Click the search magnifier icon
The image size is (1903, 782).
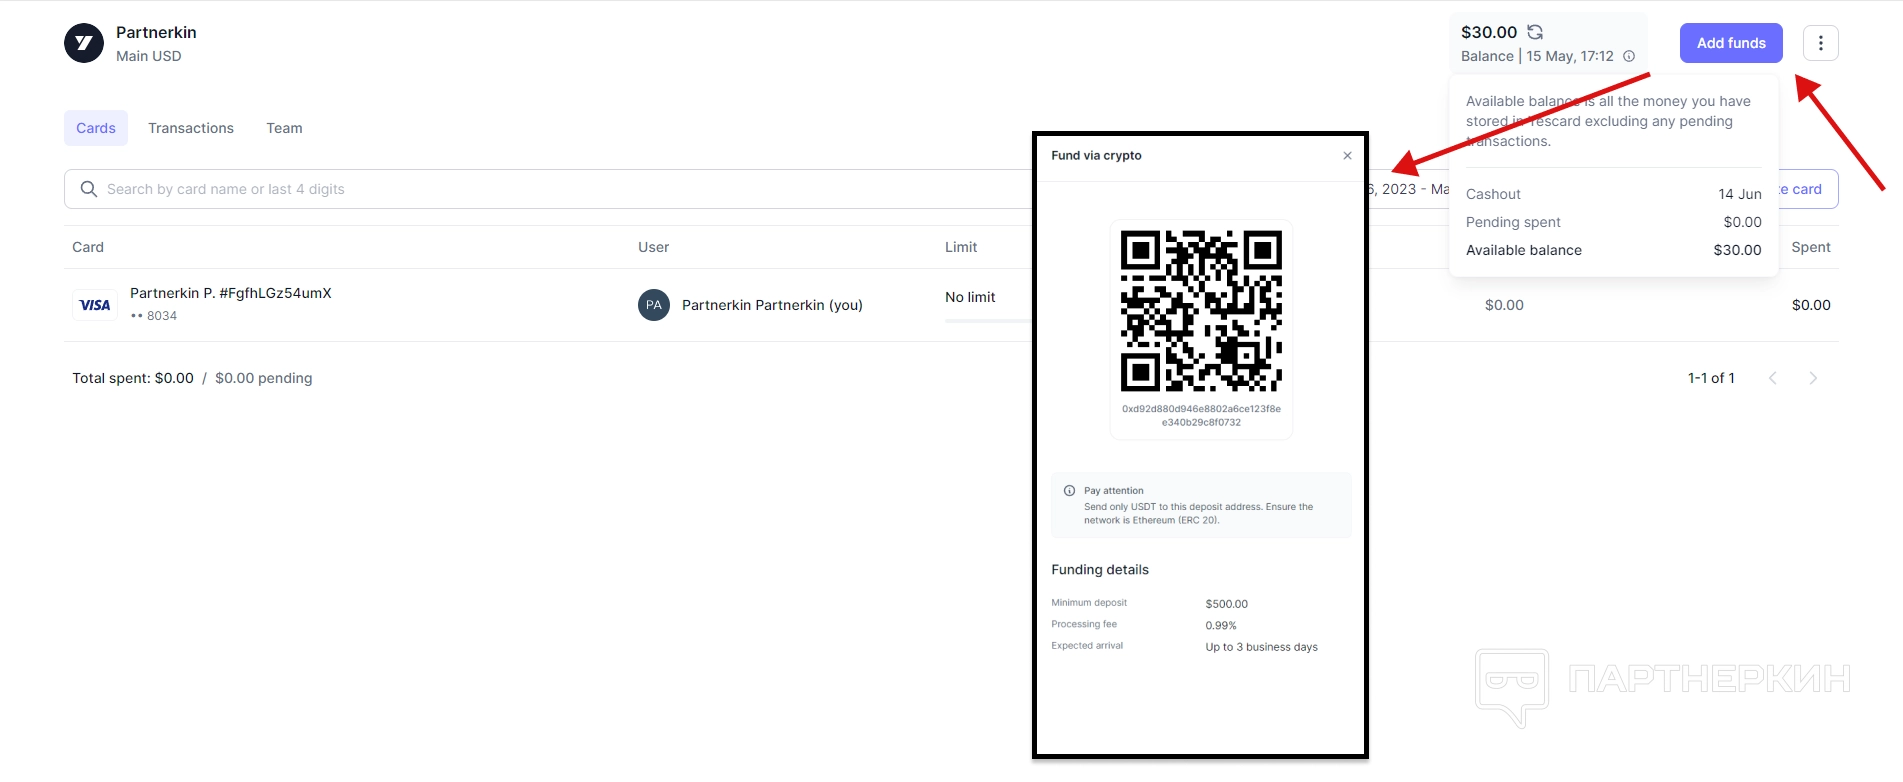[89, 189]
